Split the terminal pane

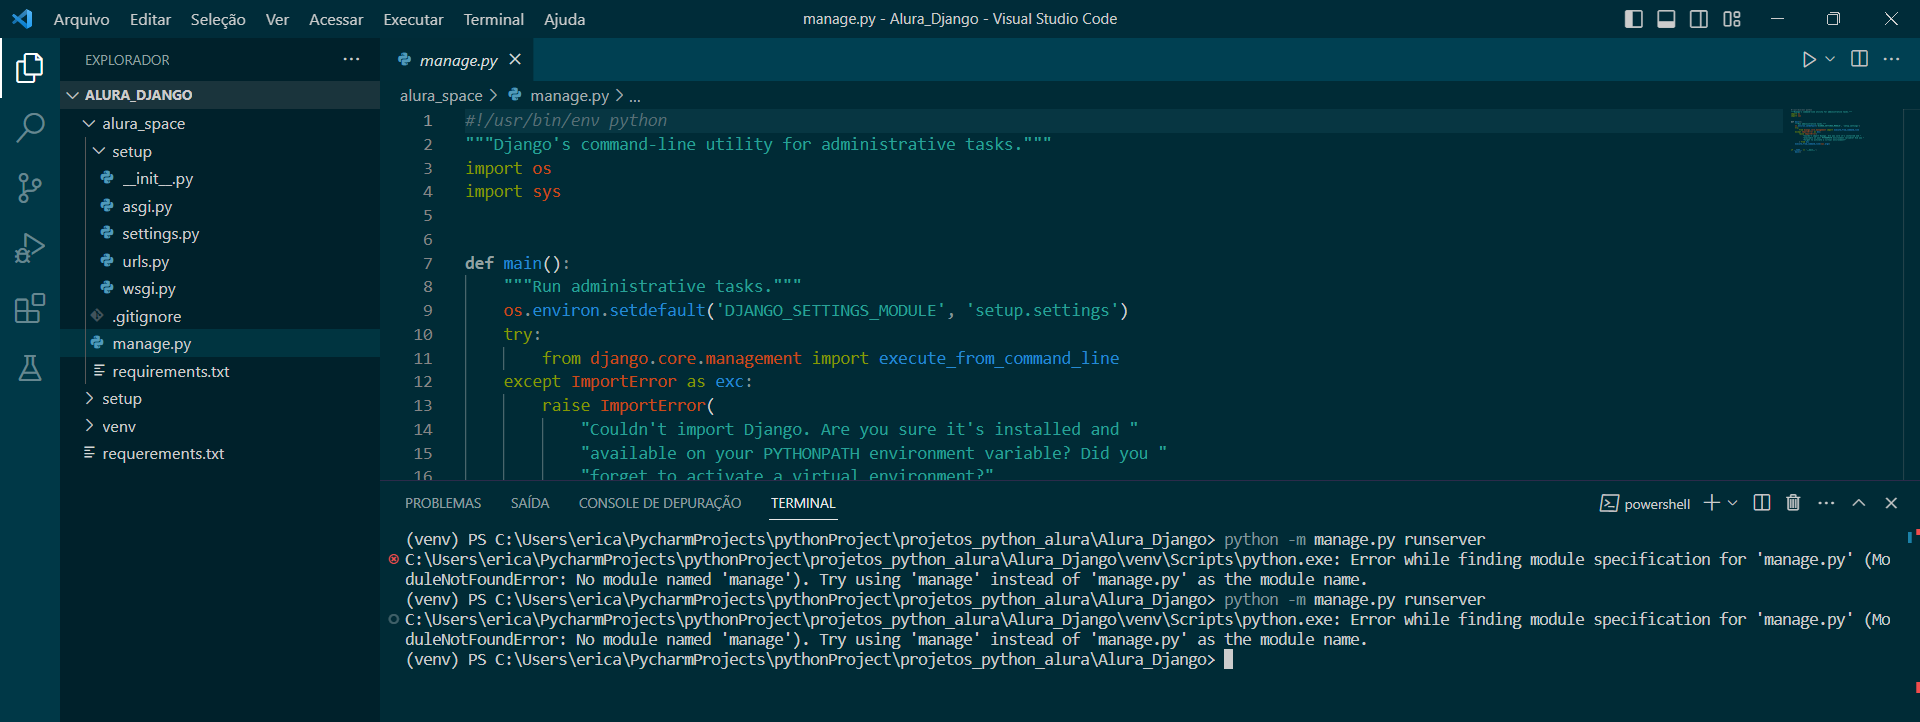[1762, 502]
